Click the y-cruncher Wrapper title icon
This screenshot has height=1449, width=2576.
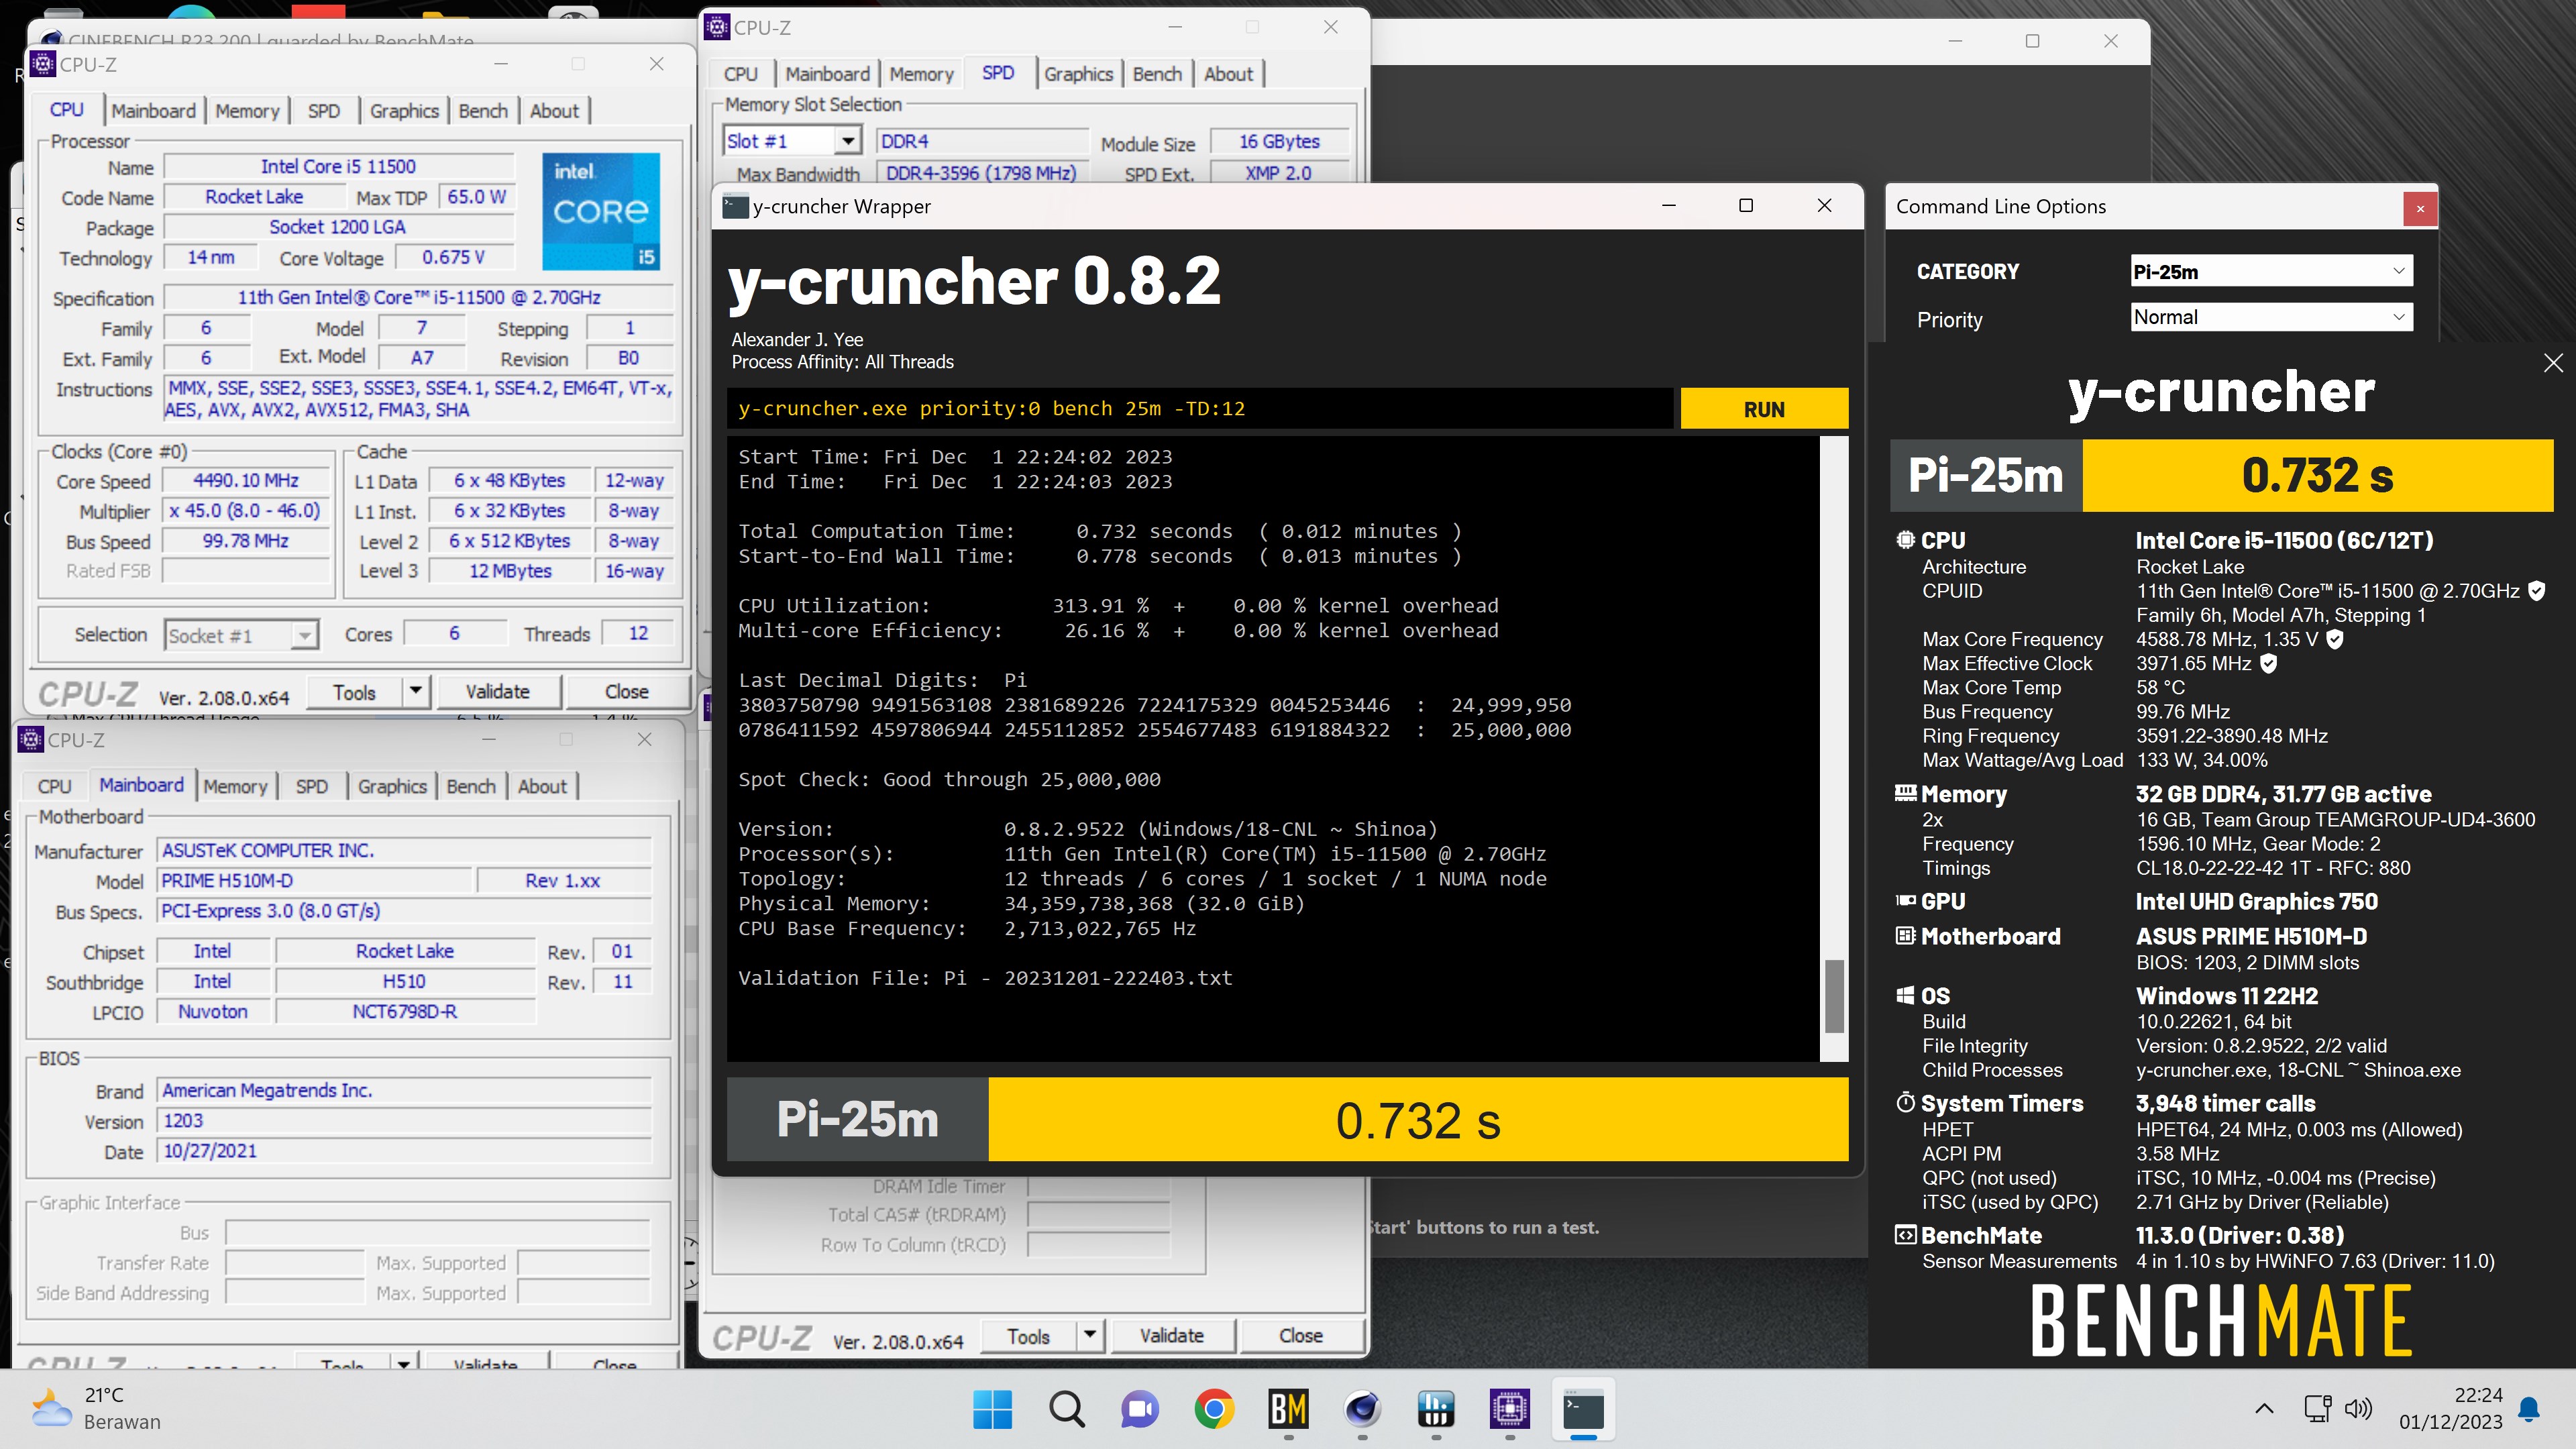(x=735, y=206)
